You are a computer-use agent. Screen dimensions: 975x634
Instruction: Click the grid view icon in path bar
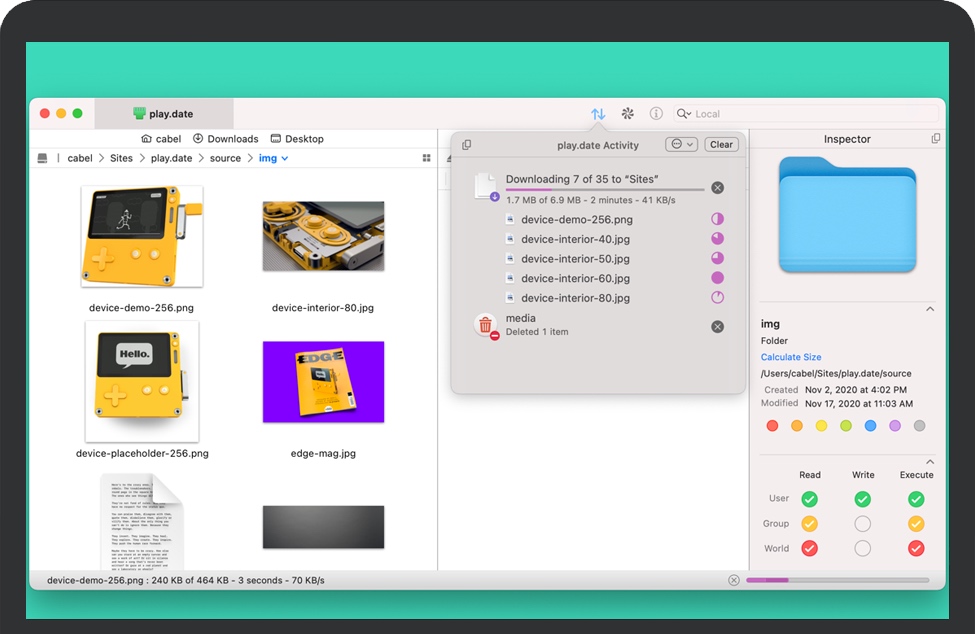click(427, 158)
